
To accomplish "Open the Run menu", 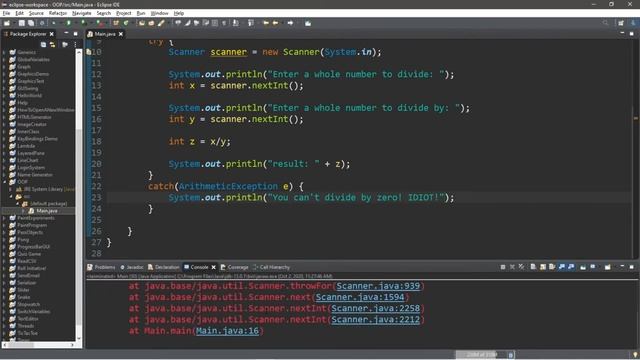I will click(x=141, y=13).
